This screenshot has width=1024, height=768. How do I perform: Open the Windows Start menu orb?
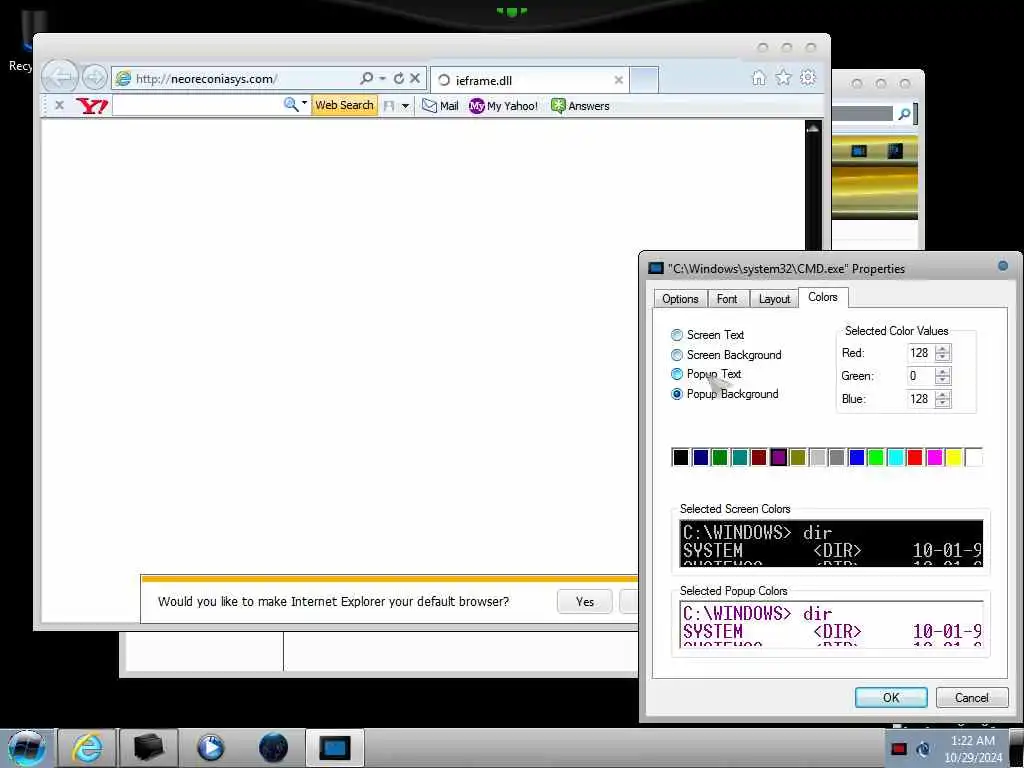(27, 748)
